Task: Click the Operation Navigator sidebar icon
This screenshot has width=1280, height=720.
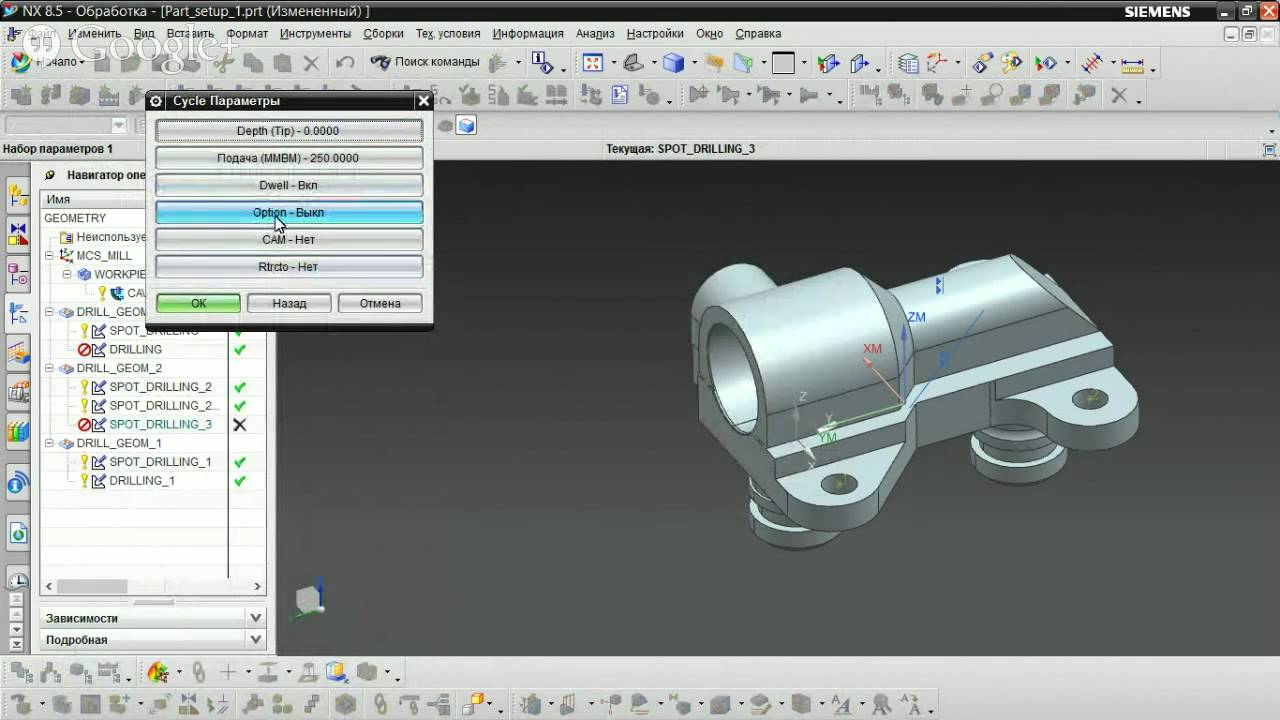Action: click(x=18, y=314)
